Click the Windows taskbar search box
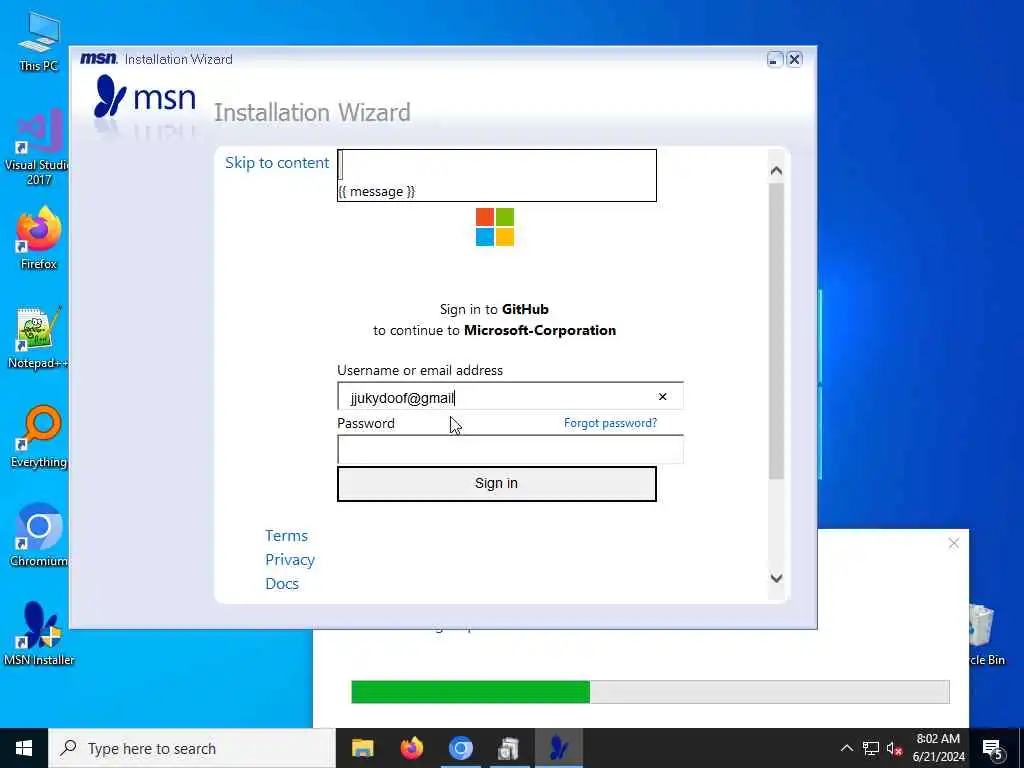The width and height of the screenshot is (1024, 768). [x=191, y=748]
